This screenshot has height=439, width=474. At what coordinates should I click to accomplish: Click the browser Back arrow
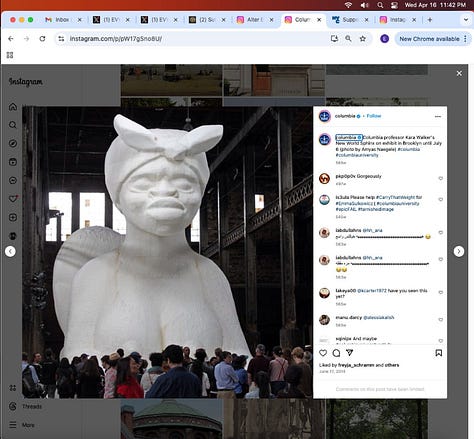[11, 39]
